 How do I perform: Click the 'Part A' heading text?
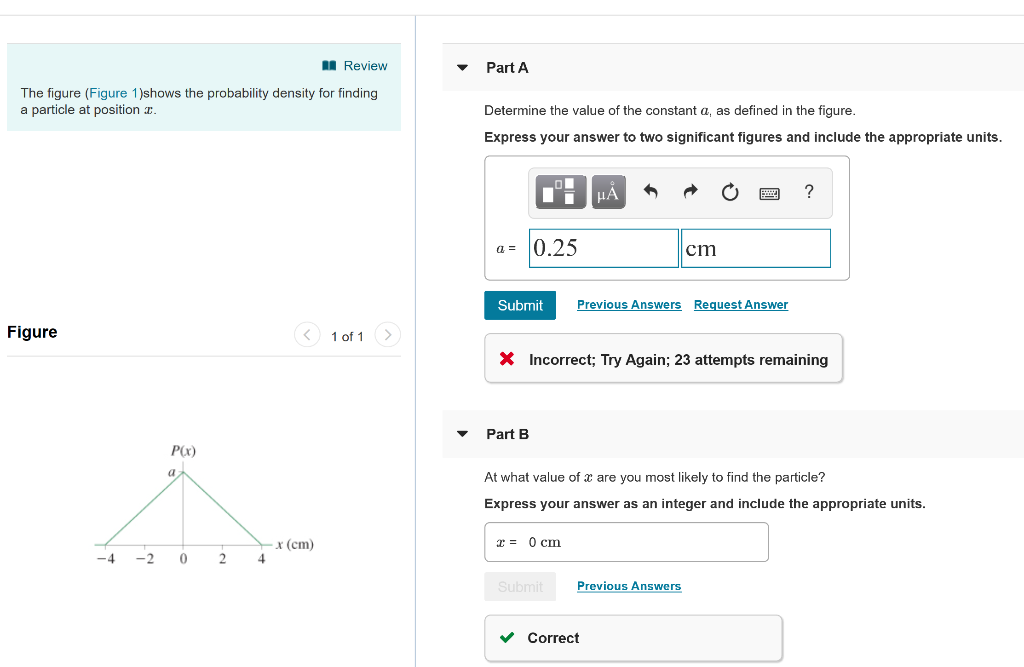point(507,67)
